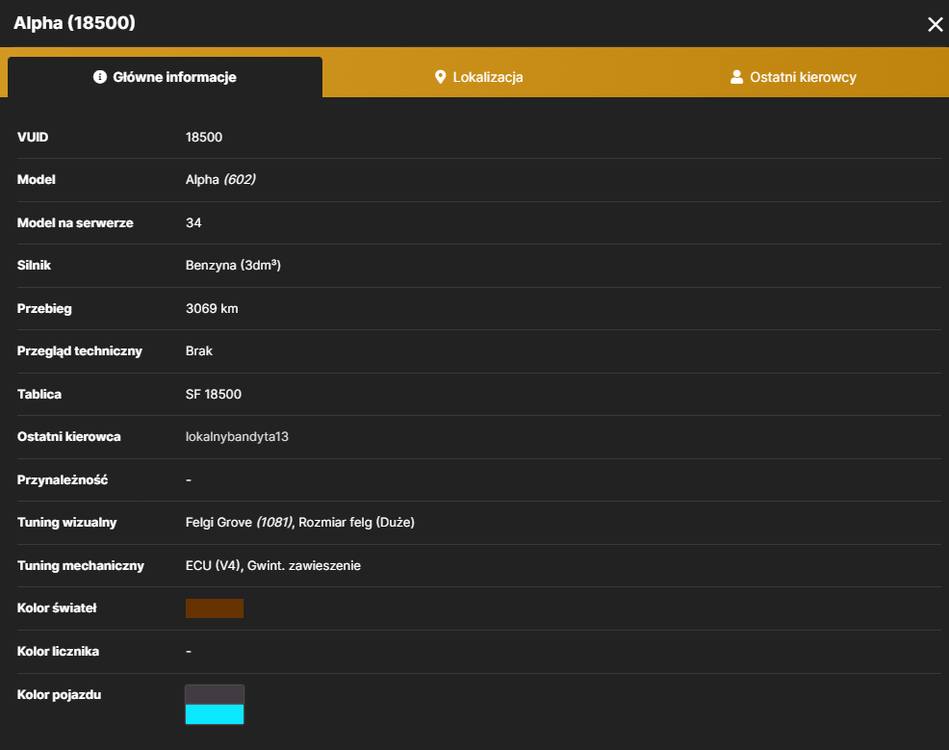Click the VUID row label

point(33,137)
